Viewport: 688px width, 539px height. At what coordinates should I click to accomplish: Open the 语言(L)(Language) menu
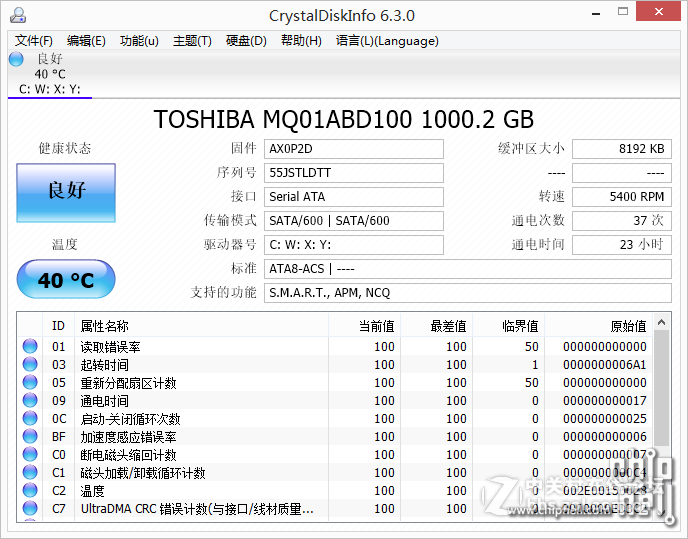(387, 41)
